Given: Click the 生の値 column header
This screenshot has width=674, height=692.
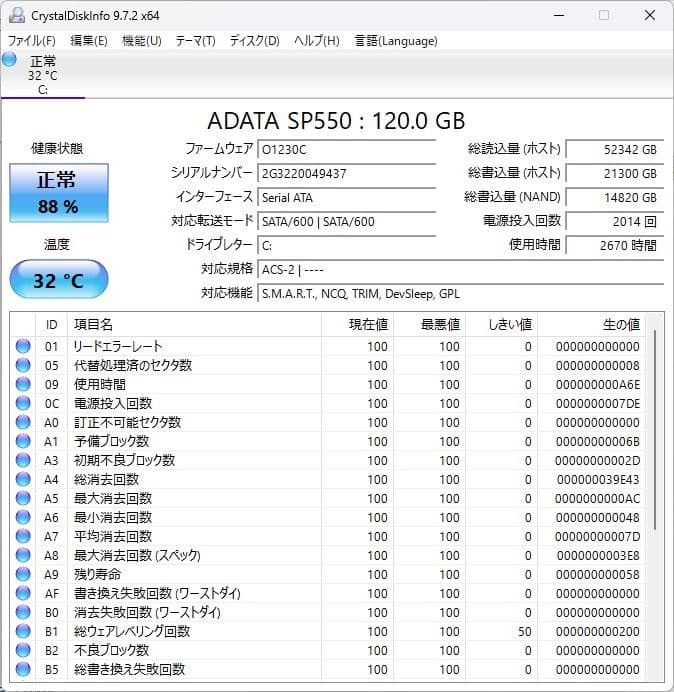Looking at the screenshot, I should point(591,325).
